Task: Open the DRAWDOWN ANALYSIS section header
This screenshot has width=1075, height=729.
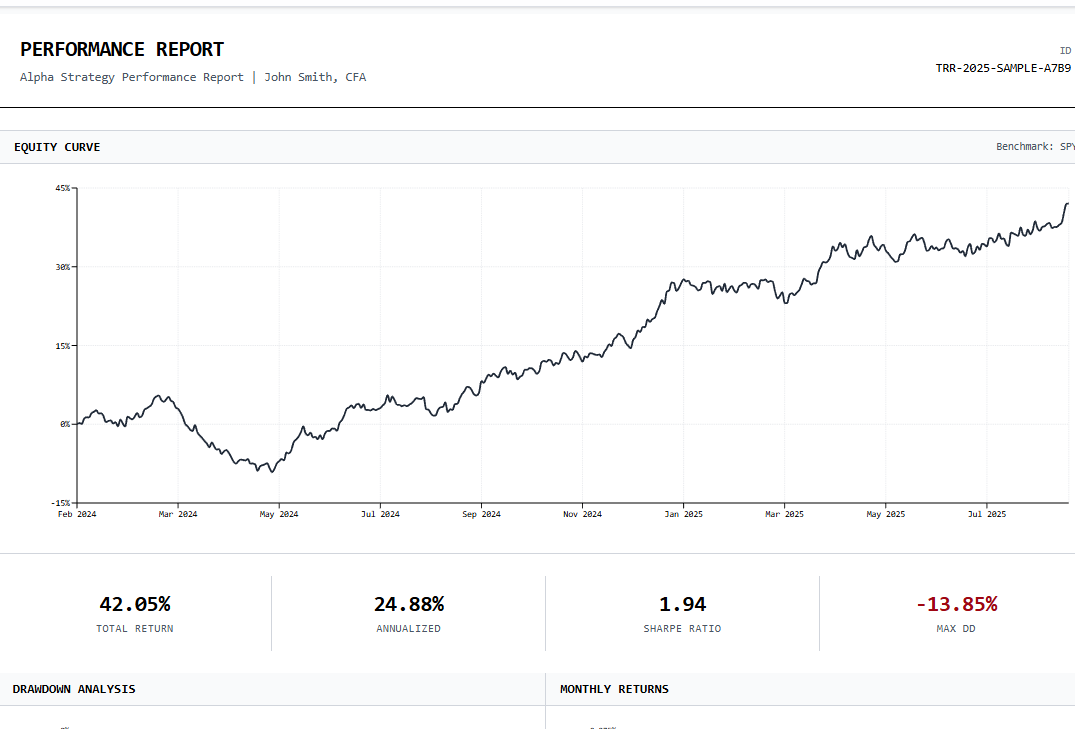Action: point(74,689)
